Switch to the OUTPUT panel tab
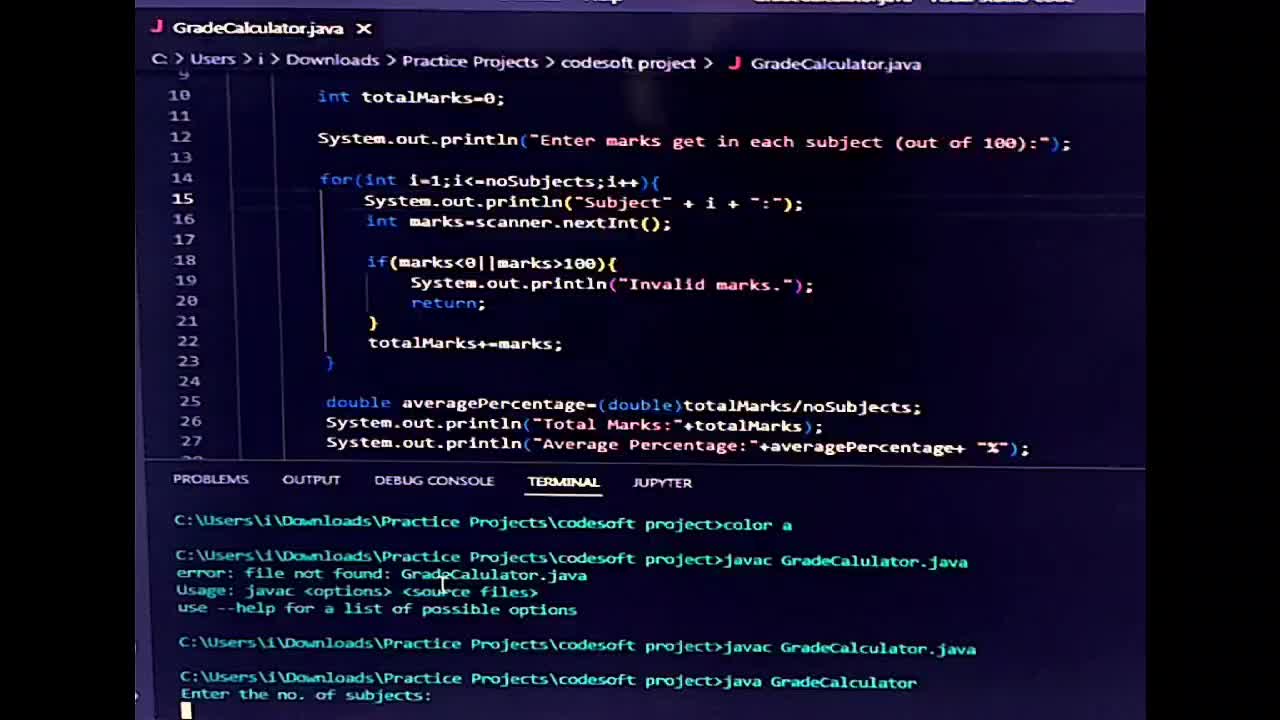Viewport: 1280px width, 720px height. tap(311, 480)
